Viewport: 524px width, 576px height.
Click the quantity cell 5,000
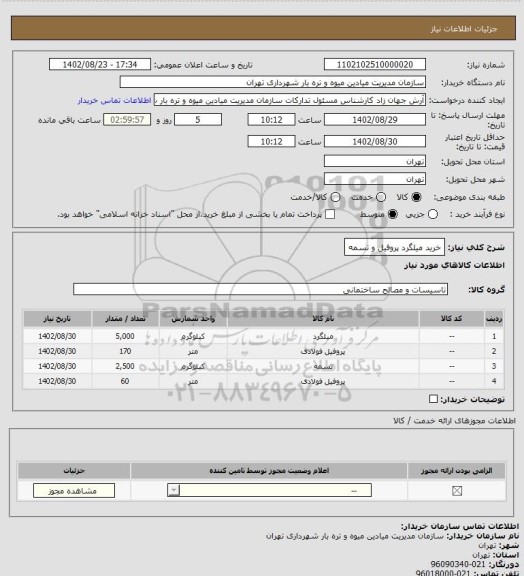click(125, 336)
